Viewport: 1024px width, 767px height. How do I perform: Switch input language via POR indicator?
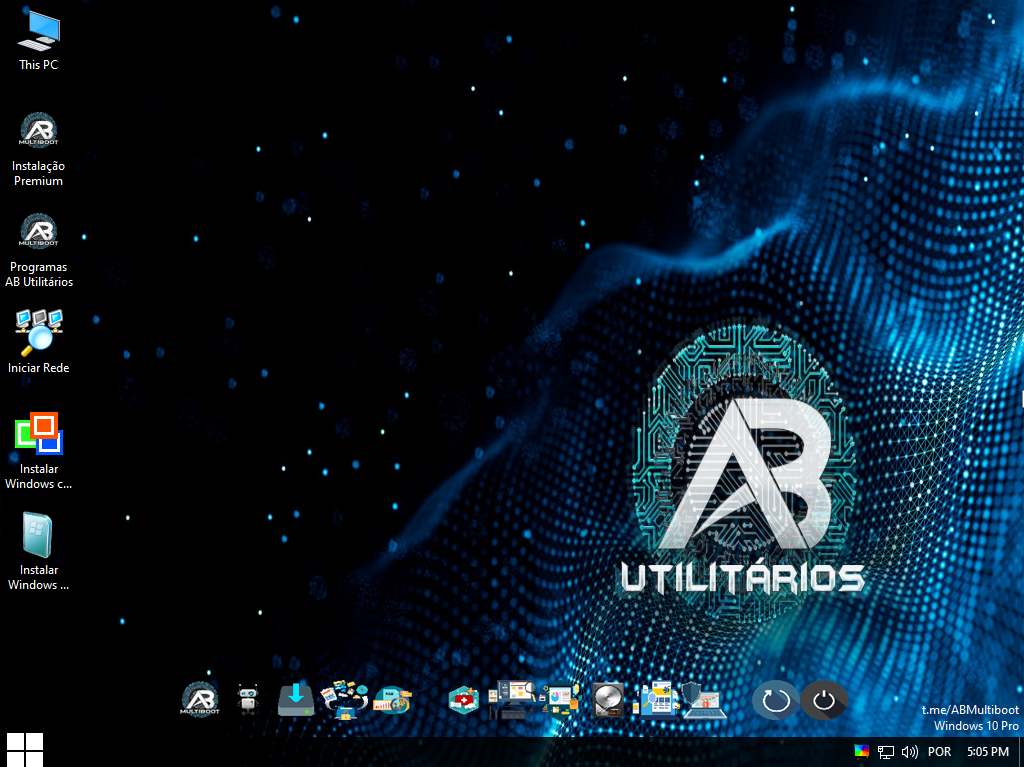pyautogui.click(x=939, y=752)
